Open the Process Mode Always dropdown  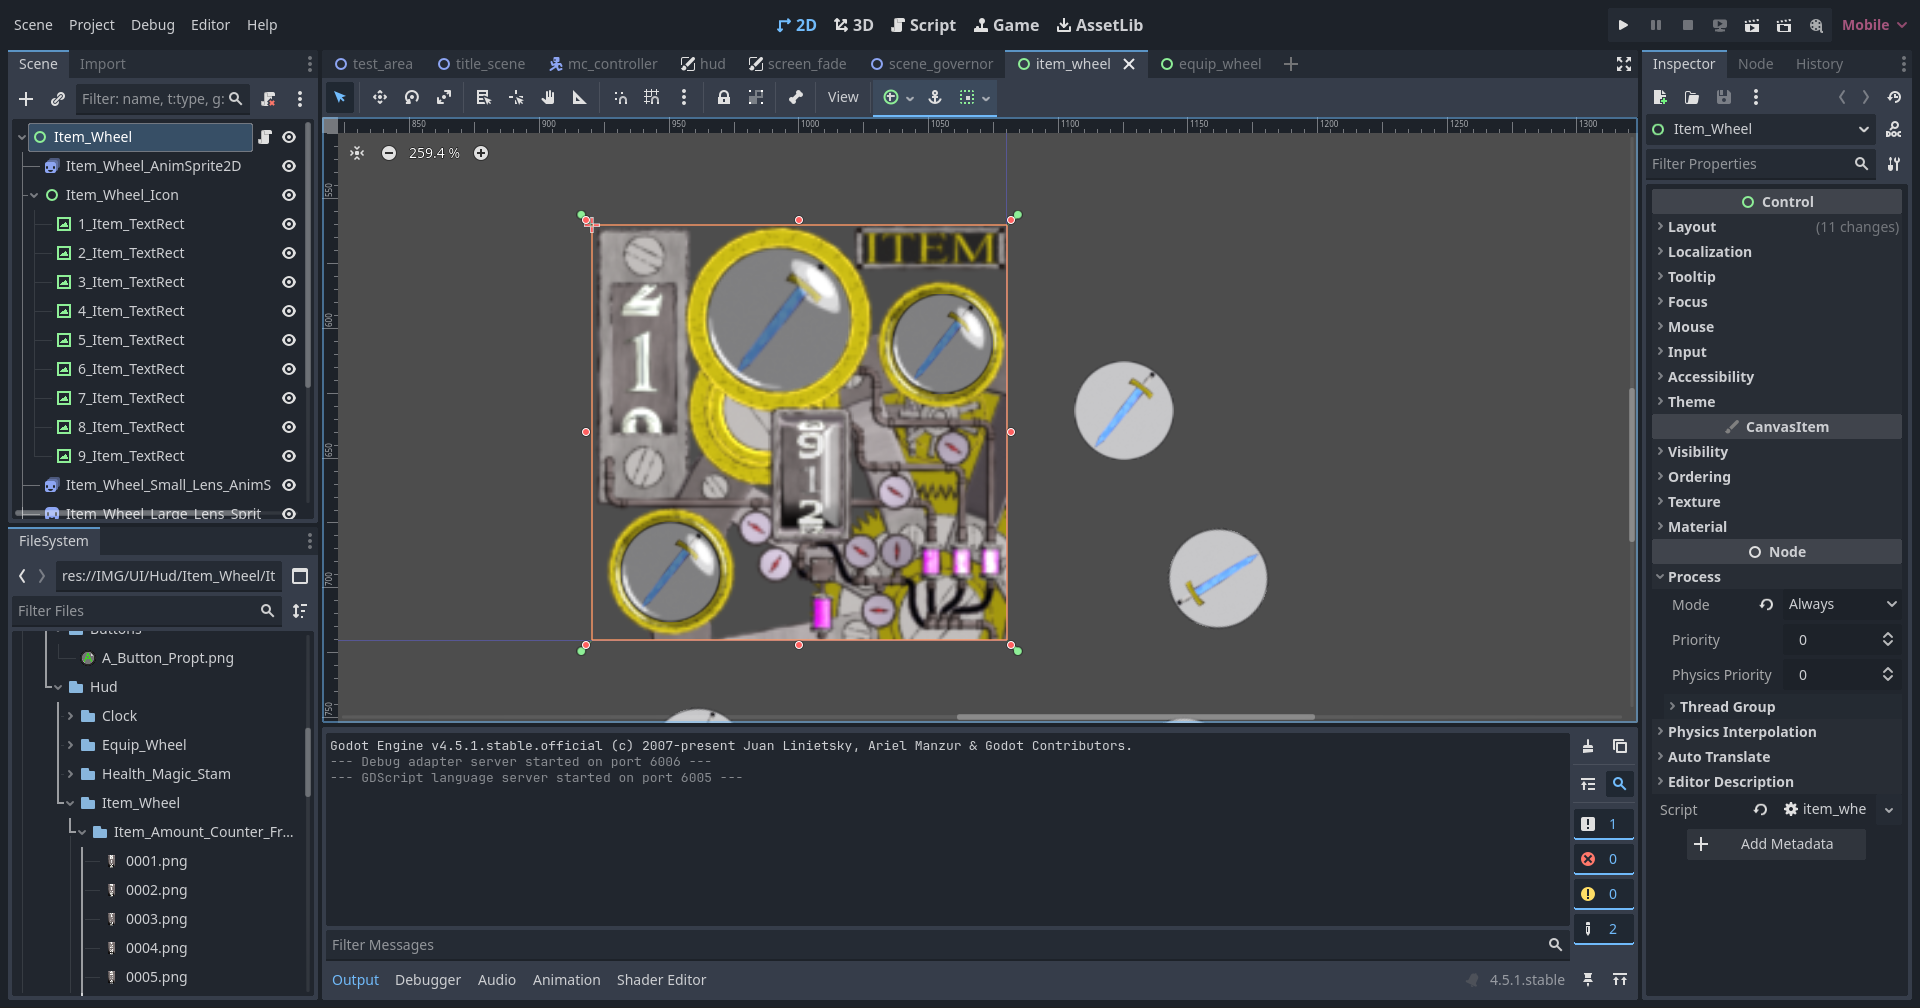(1842, 604)
